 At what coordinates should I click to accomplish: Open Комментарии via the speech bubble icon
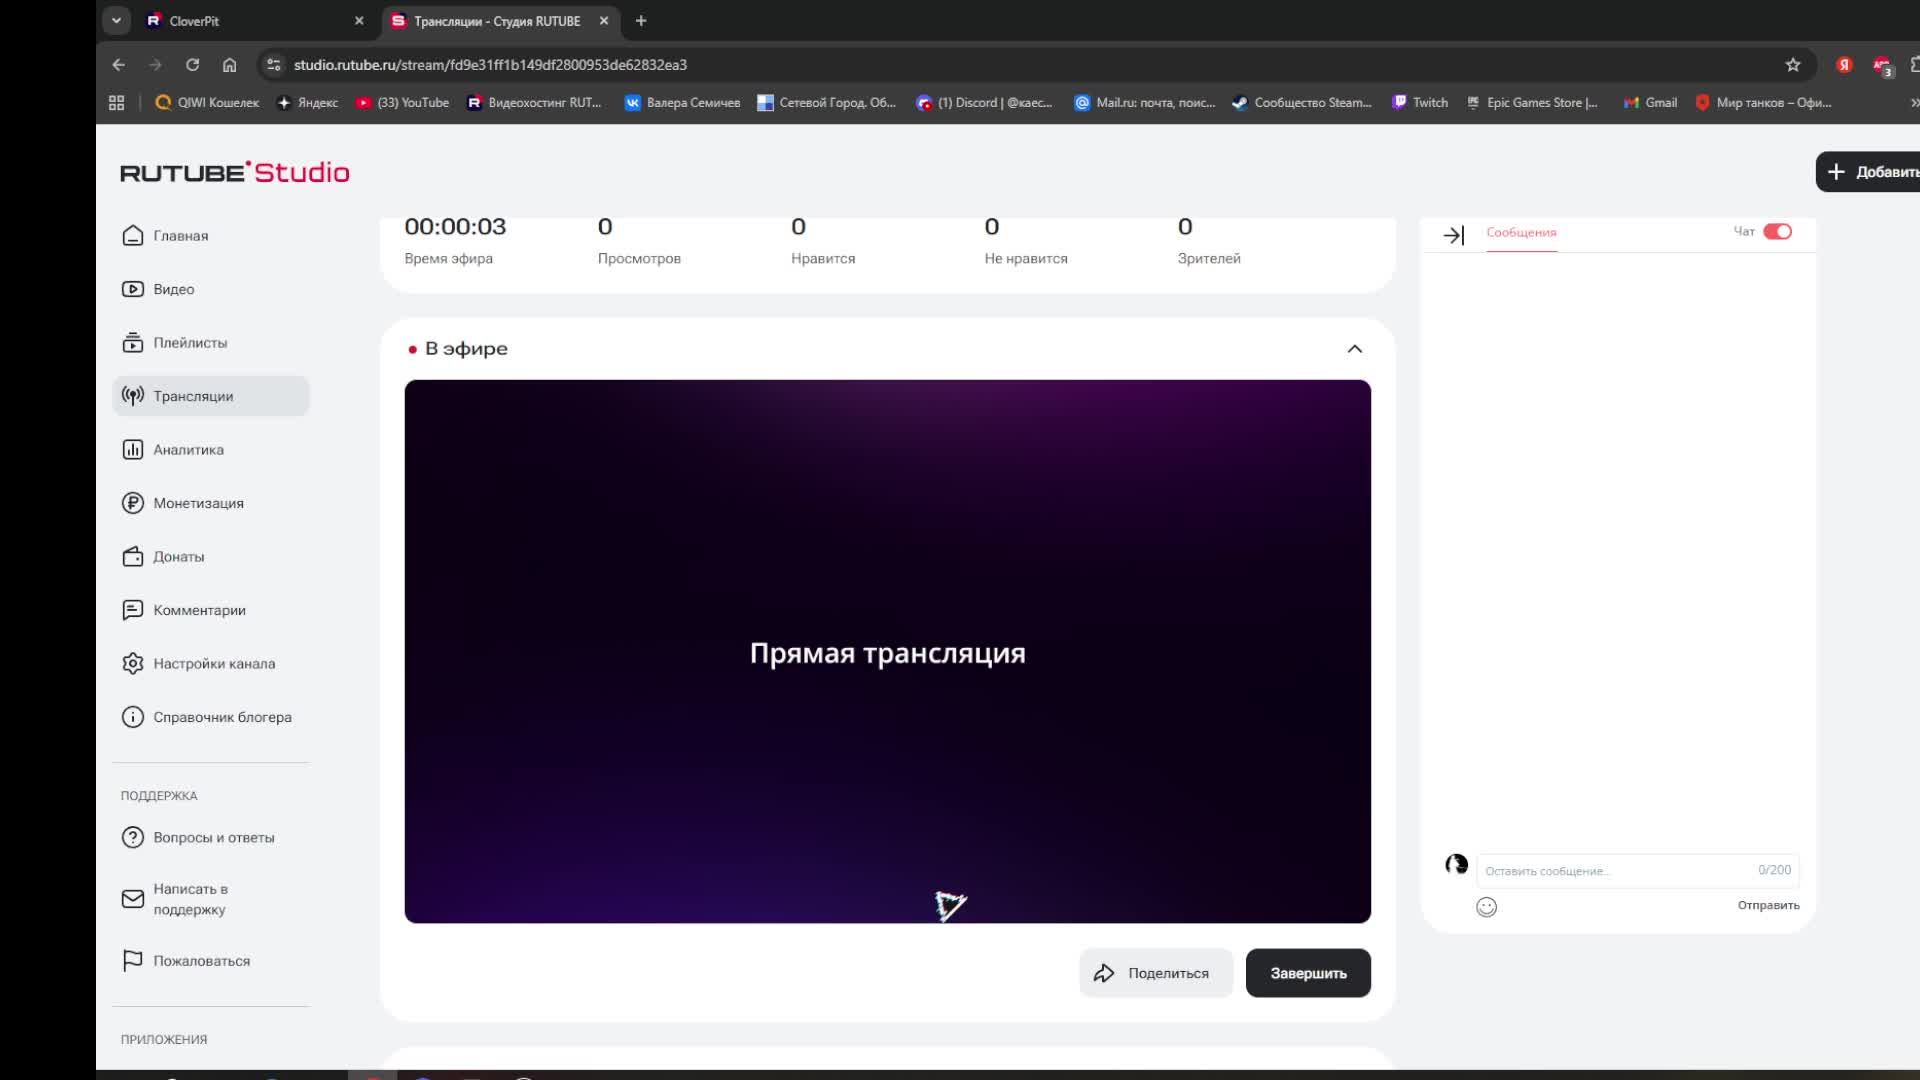(133, 610)
